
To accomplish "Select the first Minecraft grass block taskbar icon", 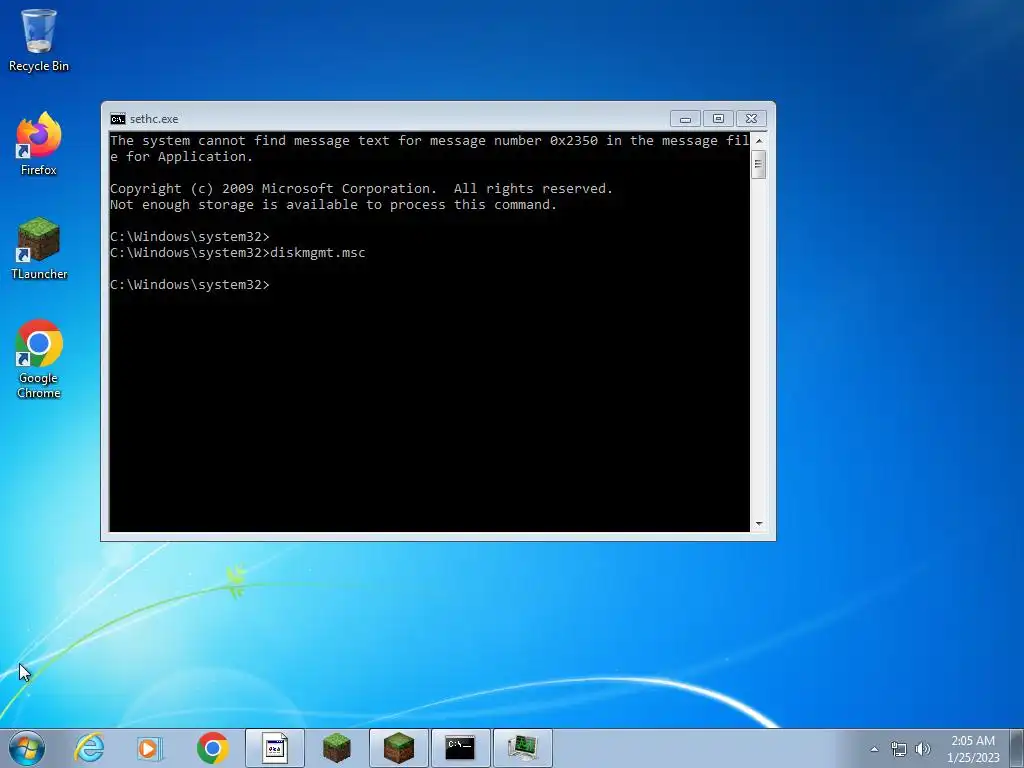I will tap(336, 748).
